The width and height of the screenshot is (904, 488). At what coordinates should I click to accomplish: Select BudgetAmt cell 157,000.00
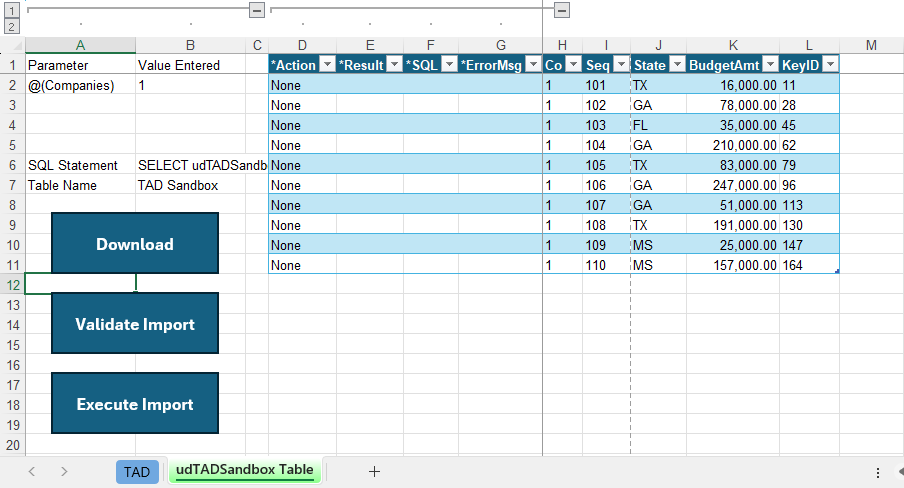point(733,265)
